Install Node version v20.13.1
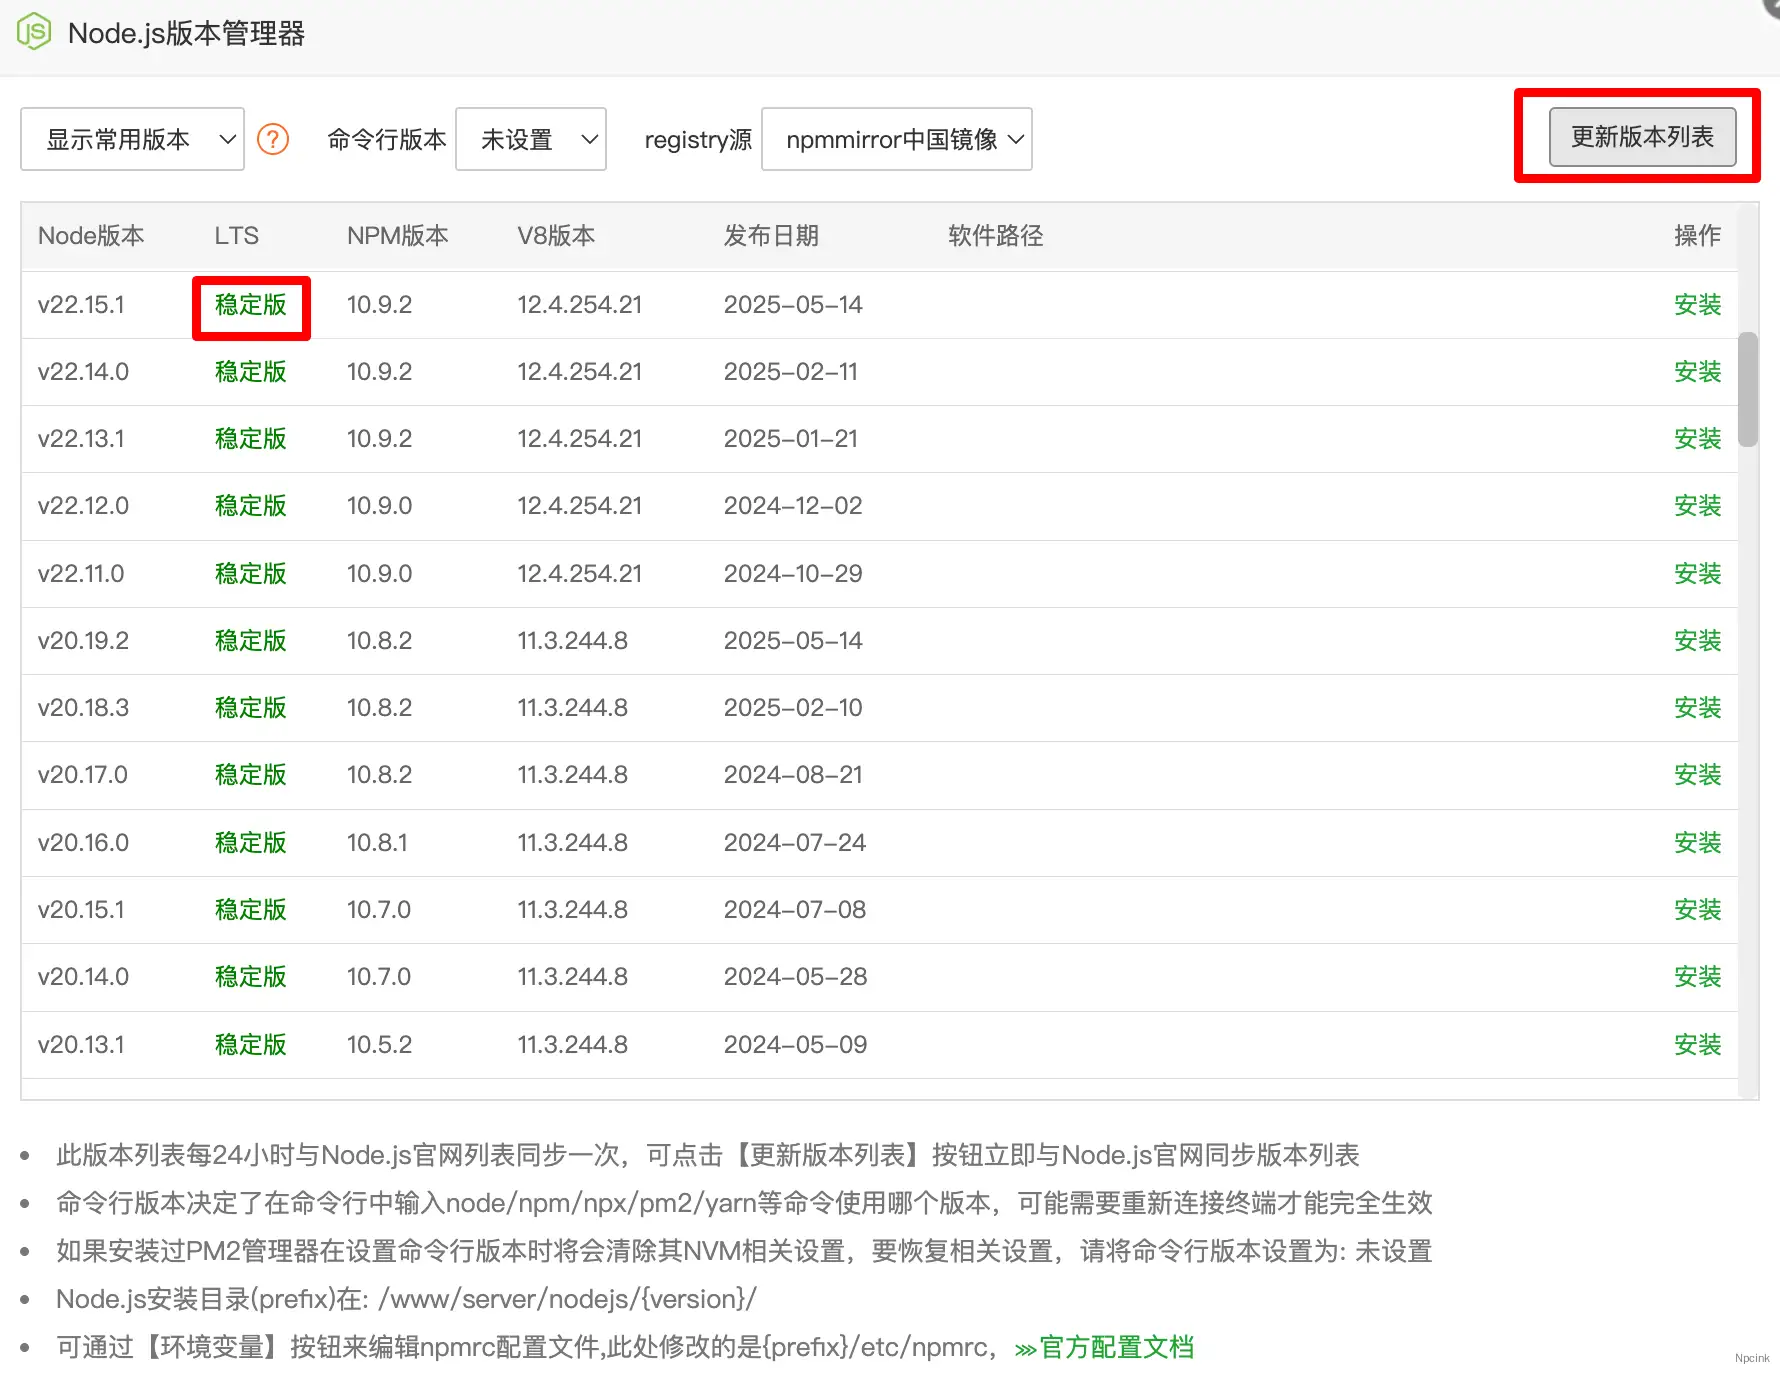The image size is (1780, 1374). click(1697, 1044)
